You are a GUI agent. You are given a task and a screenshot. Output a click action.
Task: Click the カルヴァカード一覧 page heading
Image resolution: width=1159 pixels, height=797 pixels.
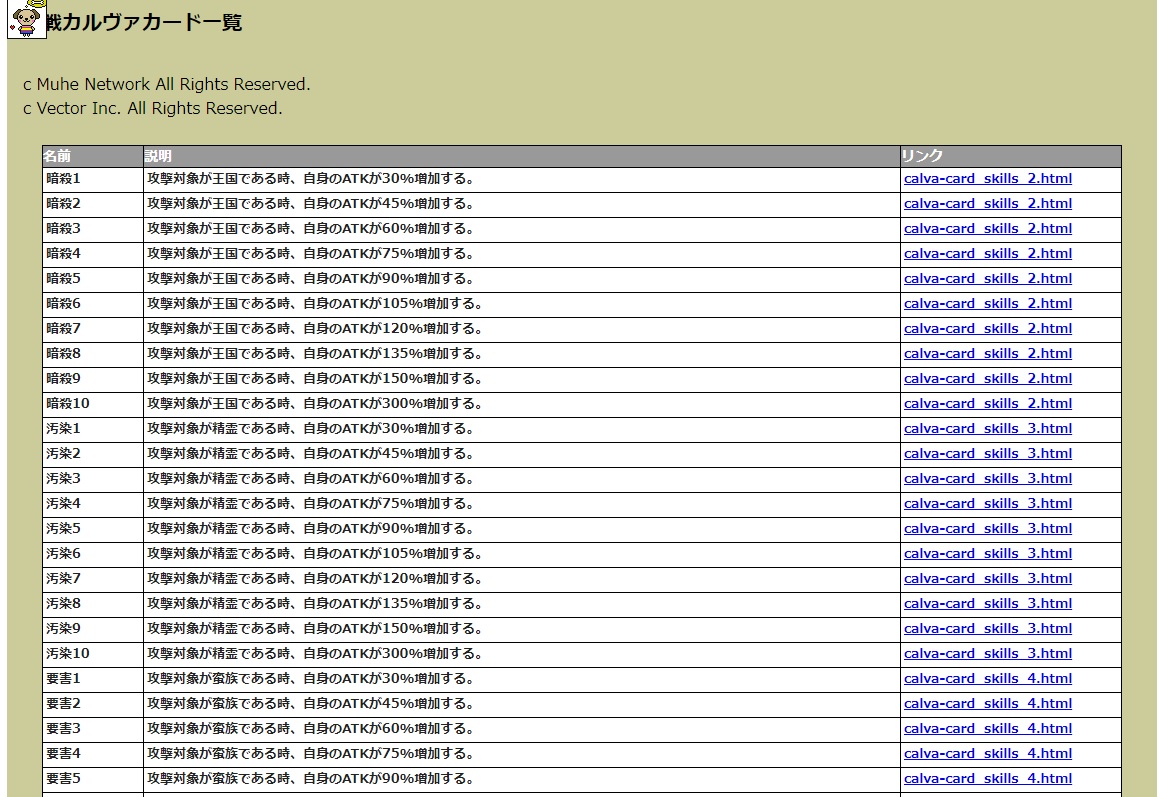coord(145,22)
